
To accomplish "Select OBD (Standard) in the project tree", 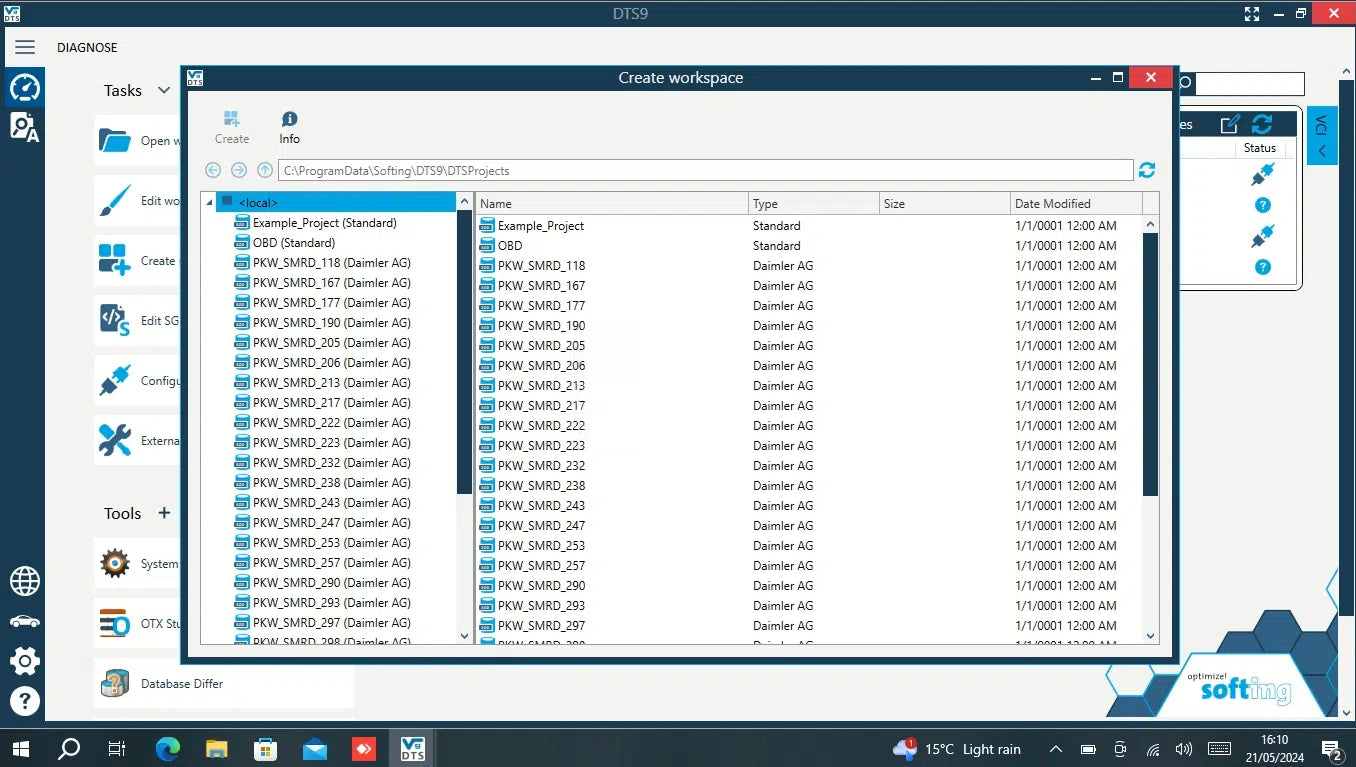I will pos(293,243).
